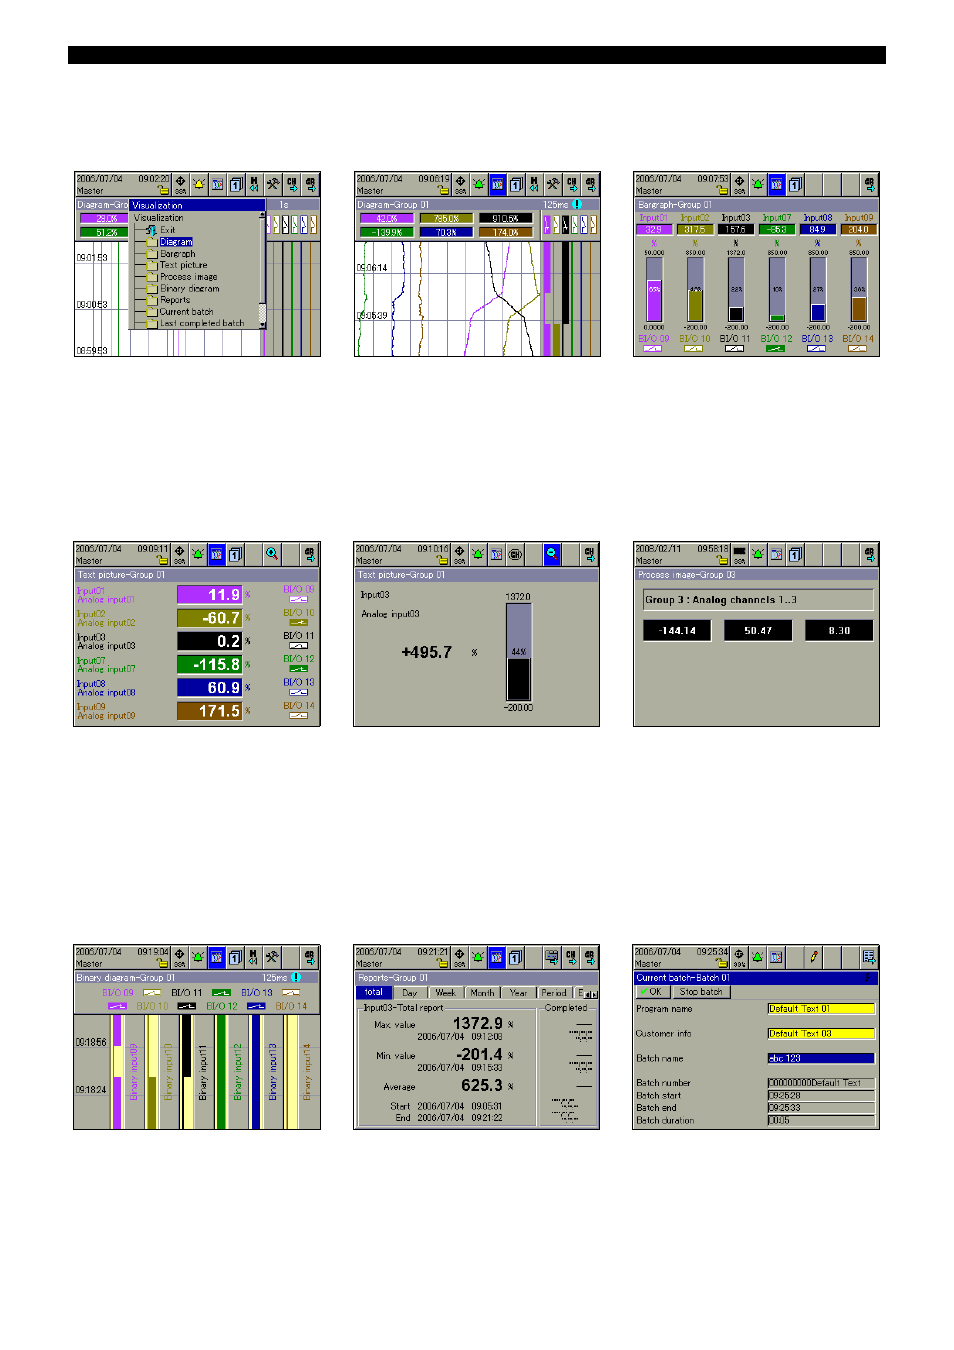Toggle the BI/O 10 switch on Text picture screen
The width and height of the screenshot is (954, 1350).
[298, 622]
